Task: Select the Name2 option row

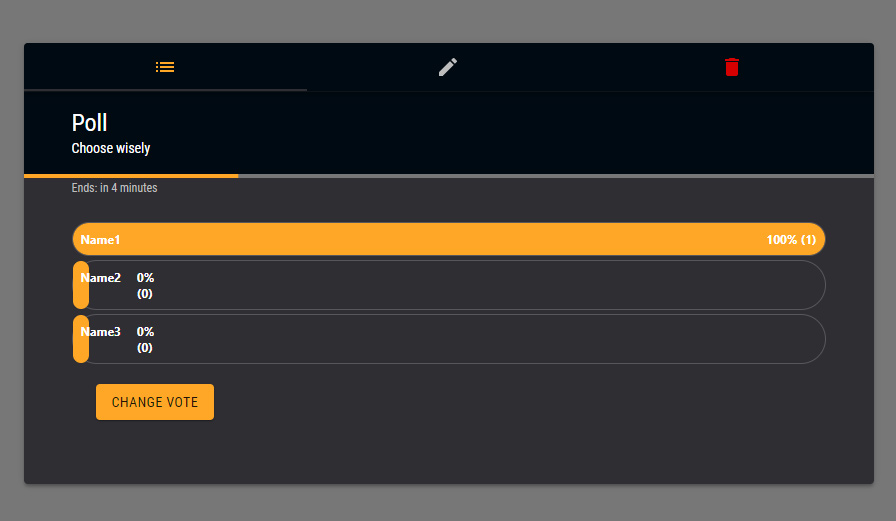Action: pyautogui.click(x=480, y=285)
